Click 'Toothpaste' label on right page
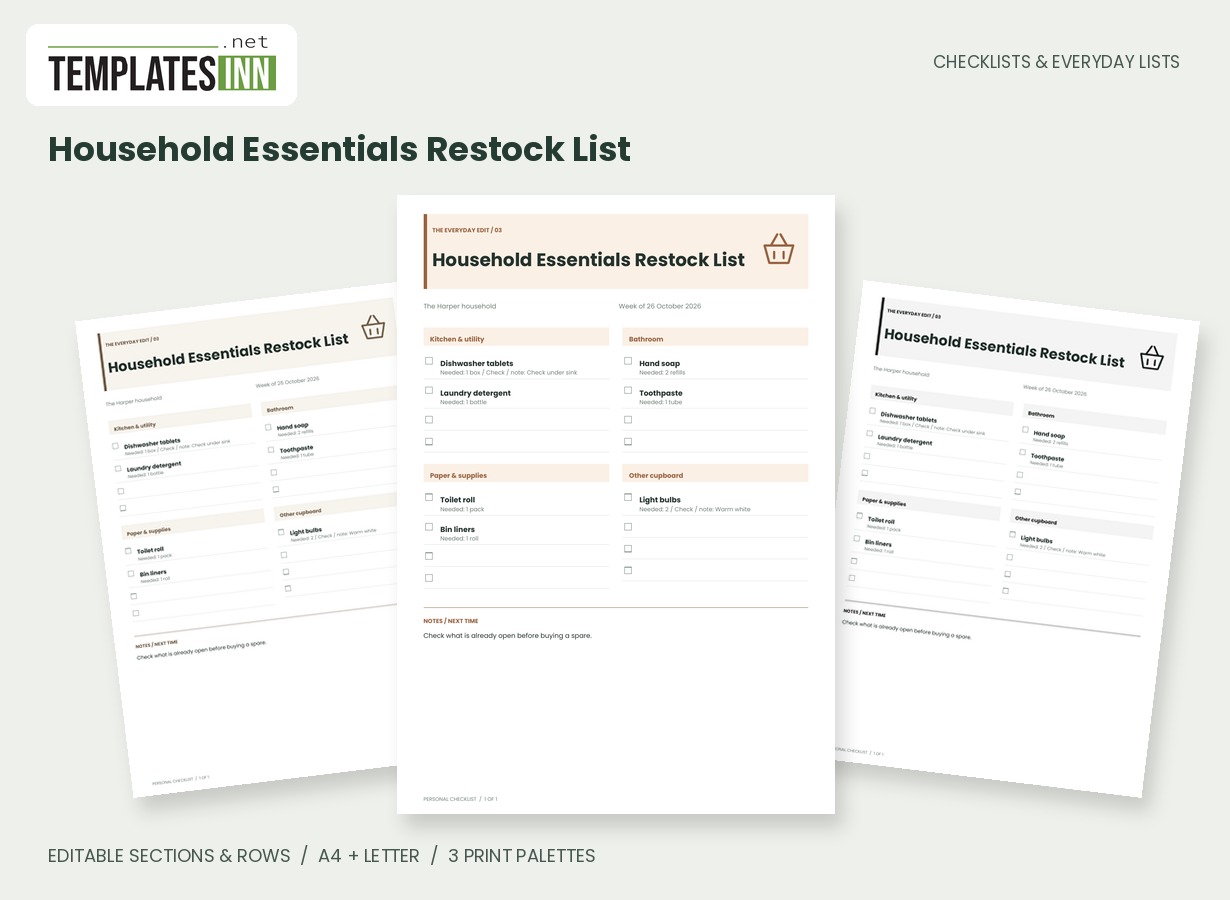The image size is (1230, 900). pos(1048,458)
